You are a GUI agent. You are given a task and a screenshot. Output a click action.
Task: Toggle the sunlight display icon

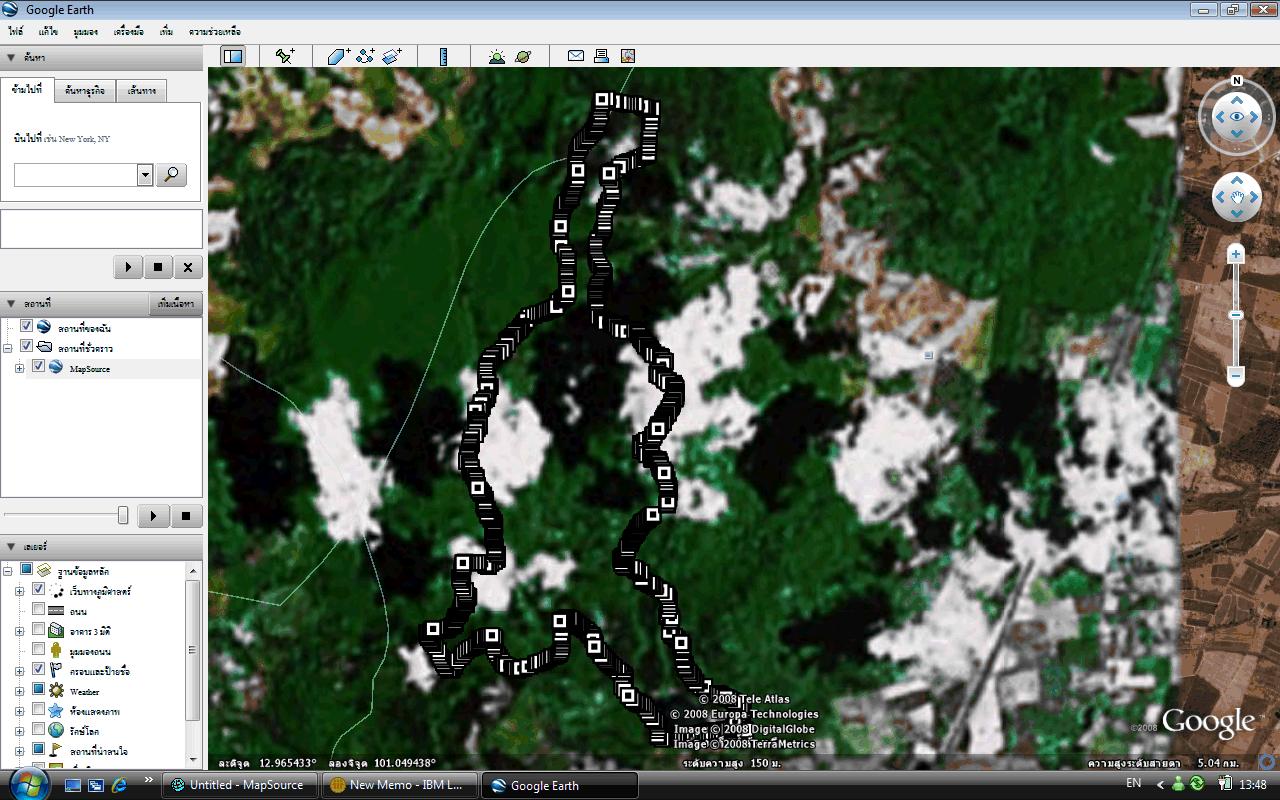[497, 57]
